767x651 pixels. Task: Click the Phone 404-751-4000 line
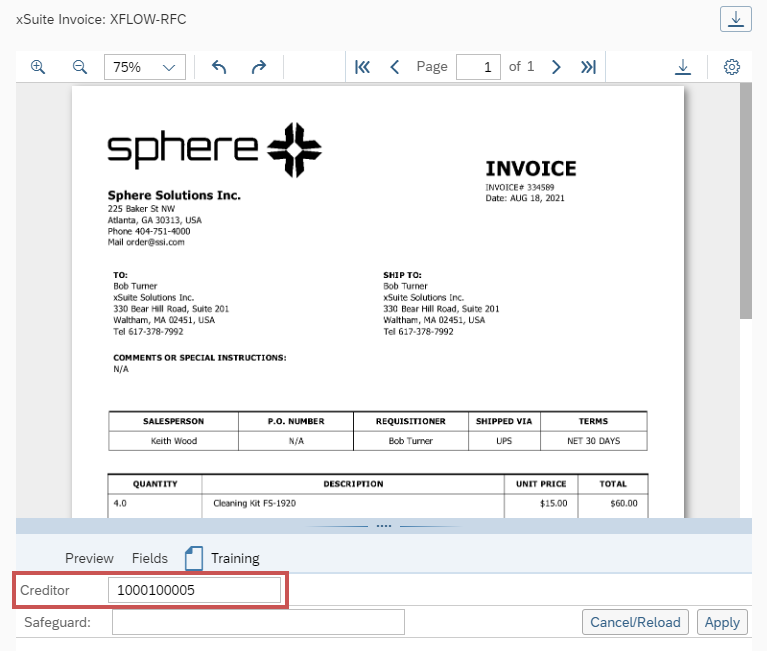click(x=149, y=231)
